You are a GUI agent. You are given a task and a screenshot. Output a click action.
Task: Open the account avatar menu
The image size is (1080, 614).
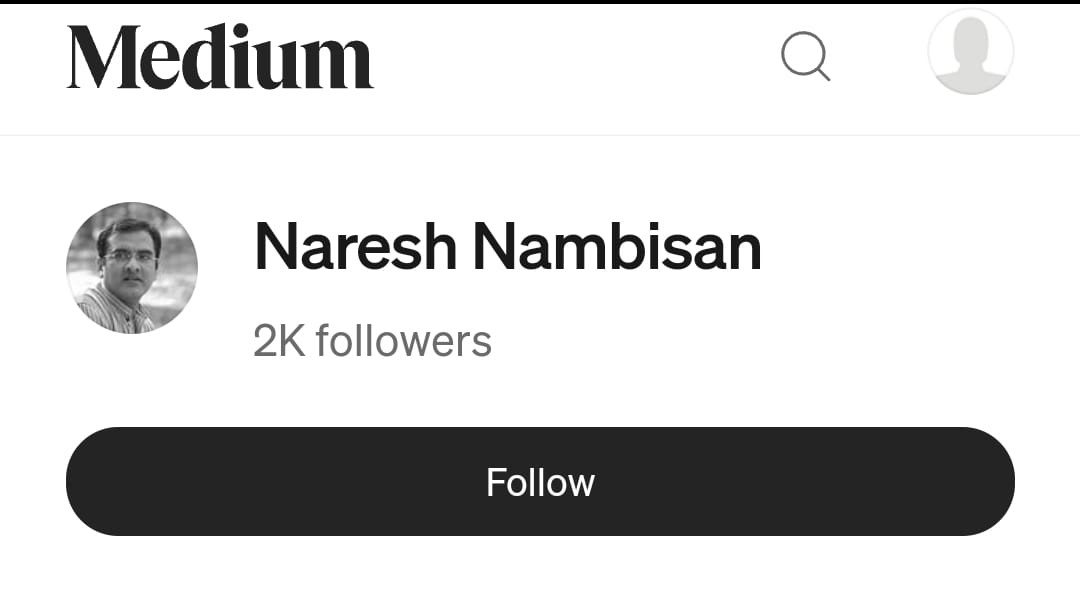(970, 53)
